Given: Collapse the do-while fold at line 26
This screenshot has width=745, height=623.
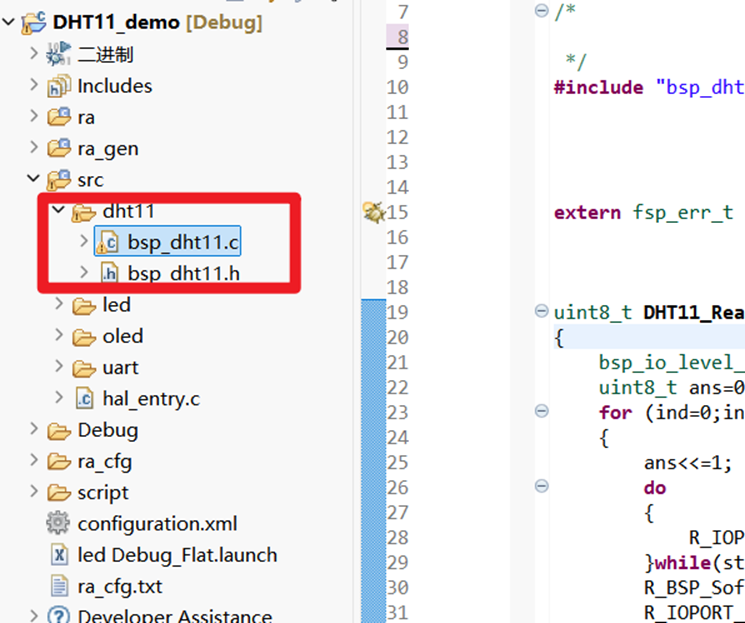Looking at the screenshot, I should pos(541,486).
